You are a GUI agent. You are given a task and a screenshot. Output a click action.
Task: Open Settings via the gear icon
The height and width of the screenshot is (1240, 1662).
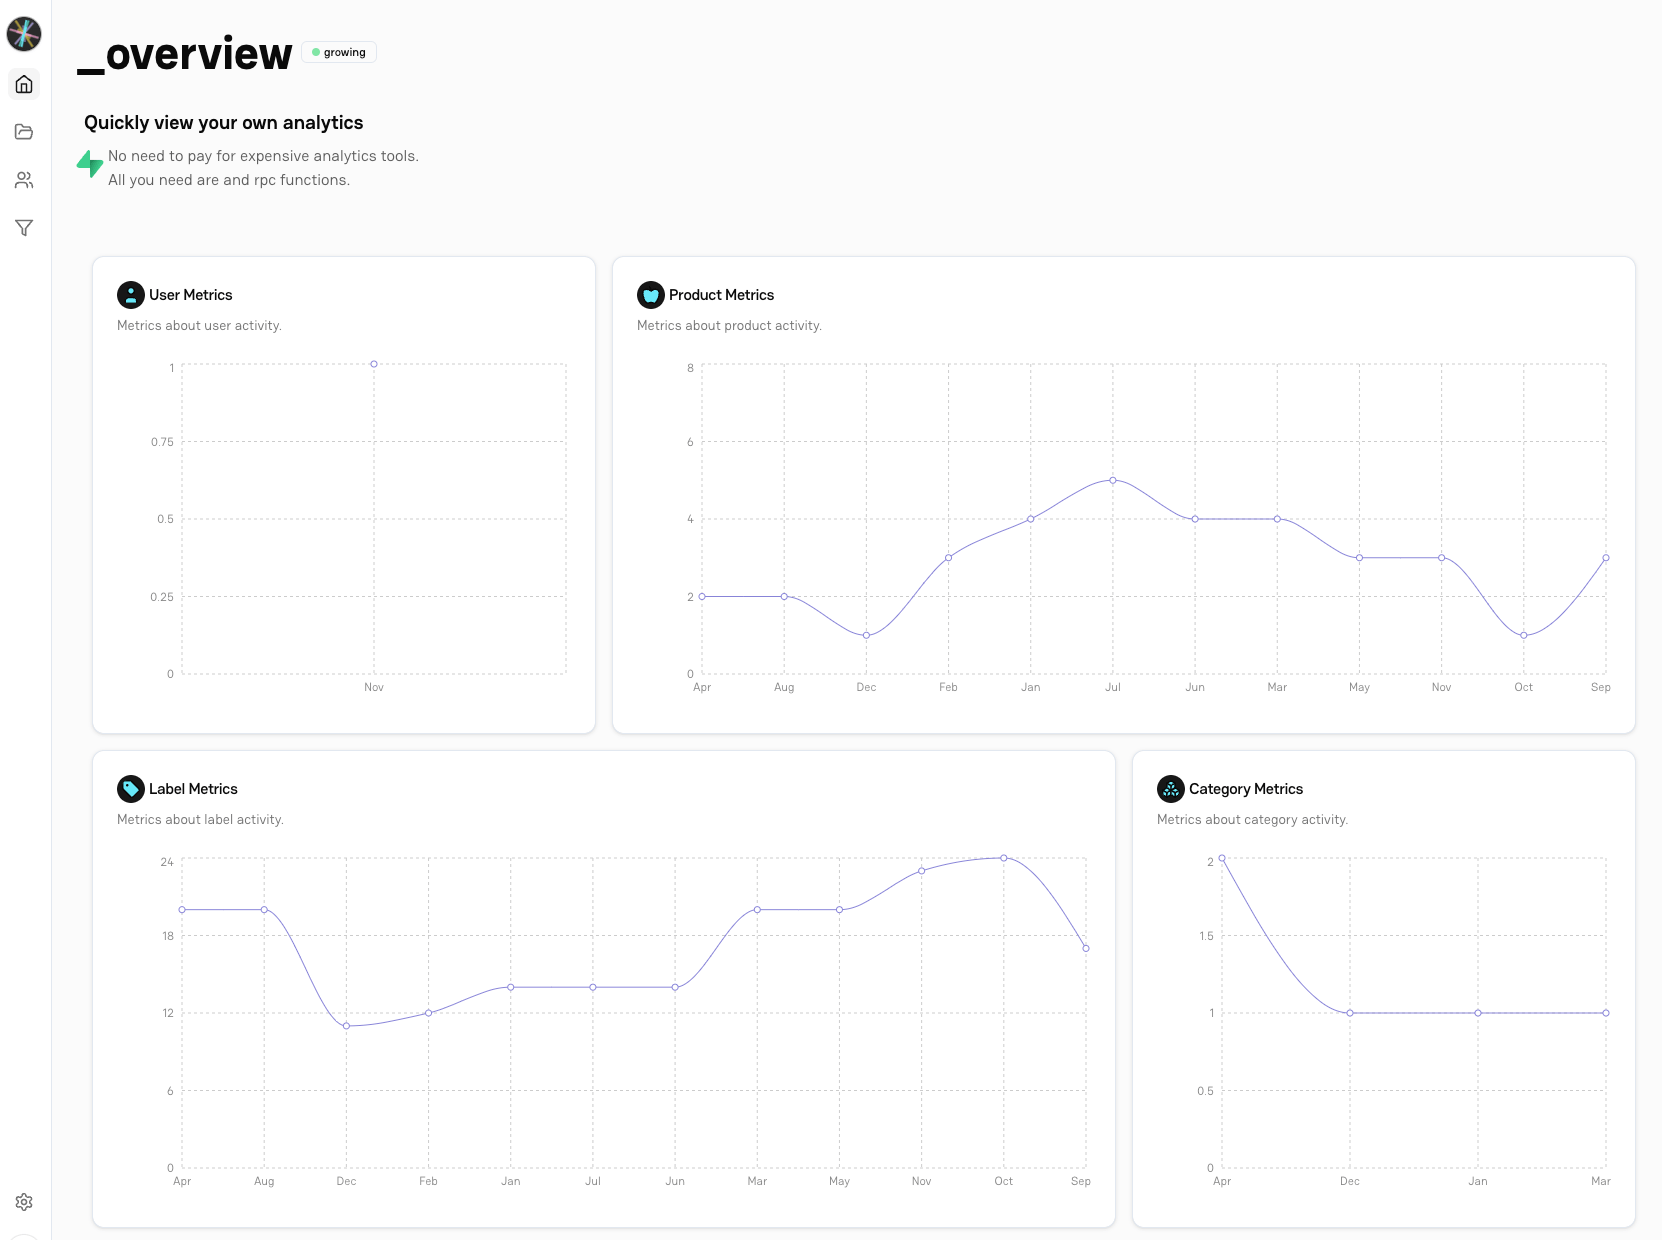pyautogui.click(x=24, y=1202)
